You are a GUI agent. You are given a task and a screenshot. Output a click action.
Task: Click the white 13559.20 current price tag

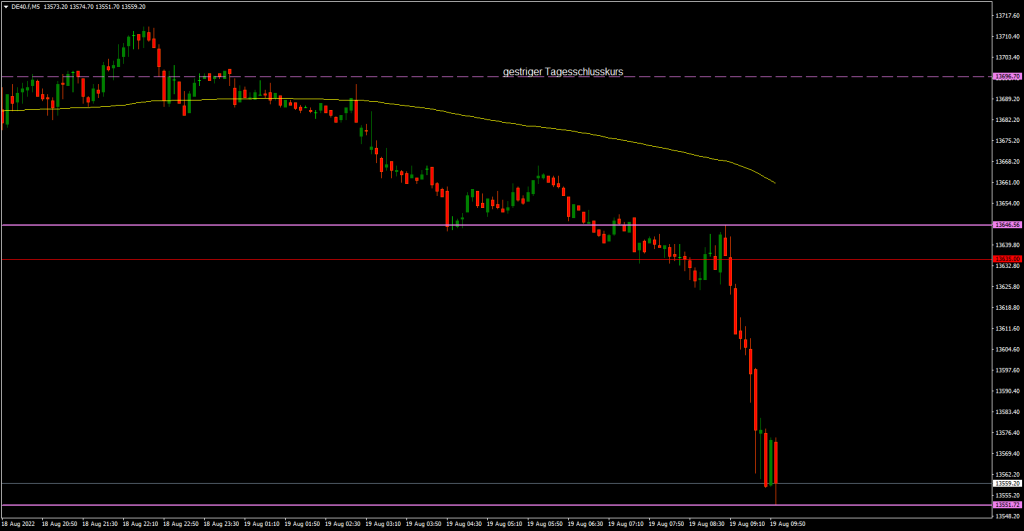pyautogui.click(x=1006, y=484)
